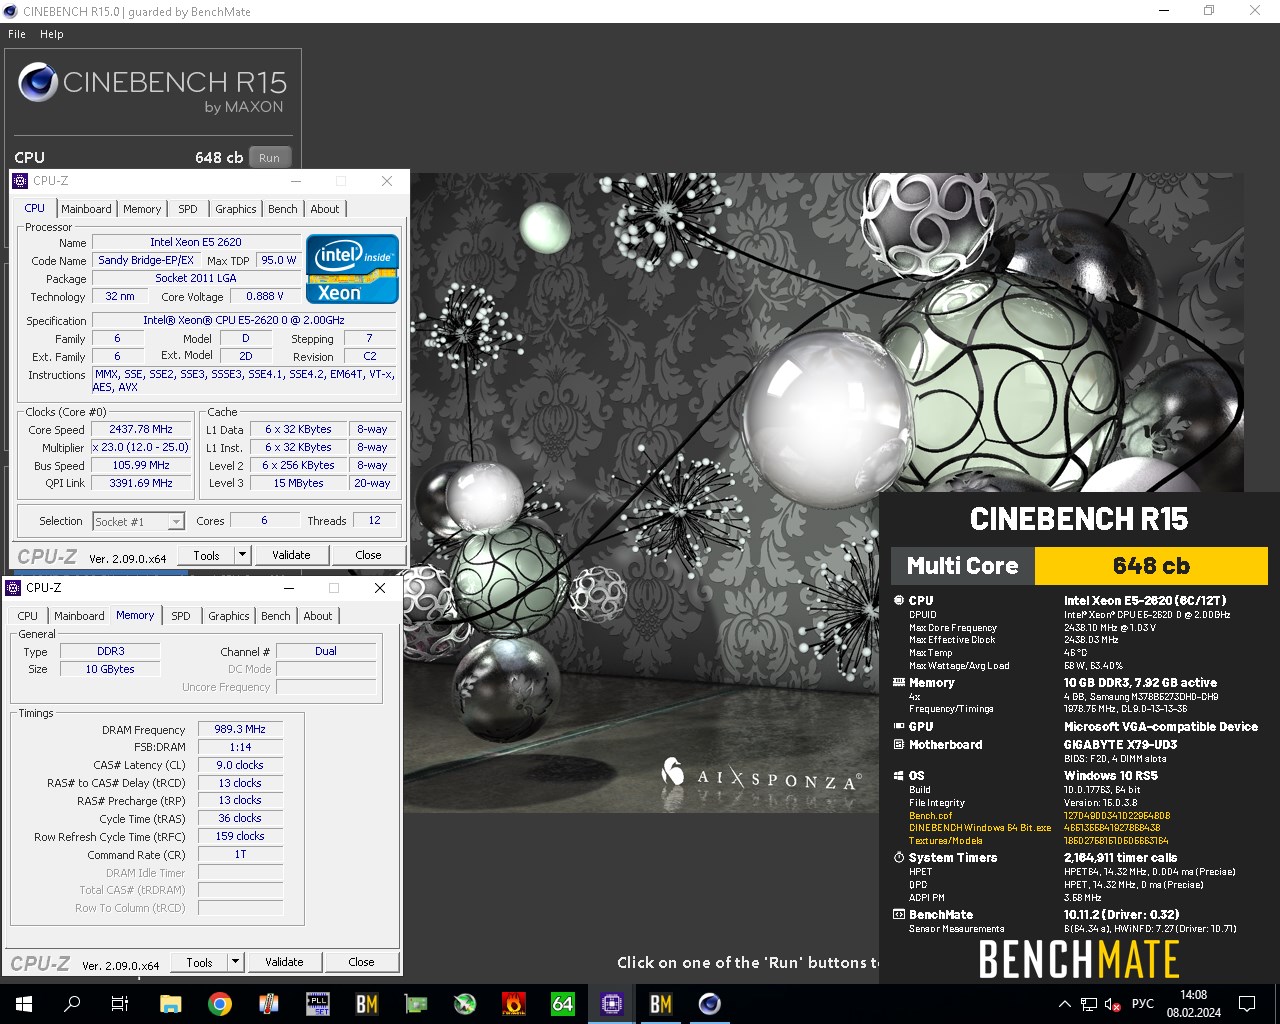Open the notification center icon

1247,1004
